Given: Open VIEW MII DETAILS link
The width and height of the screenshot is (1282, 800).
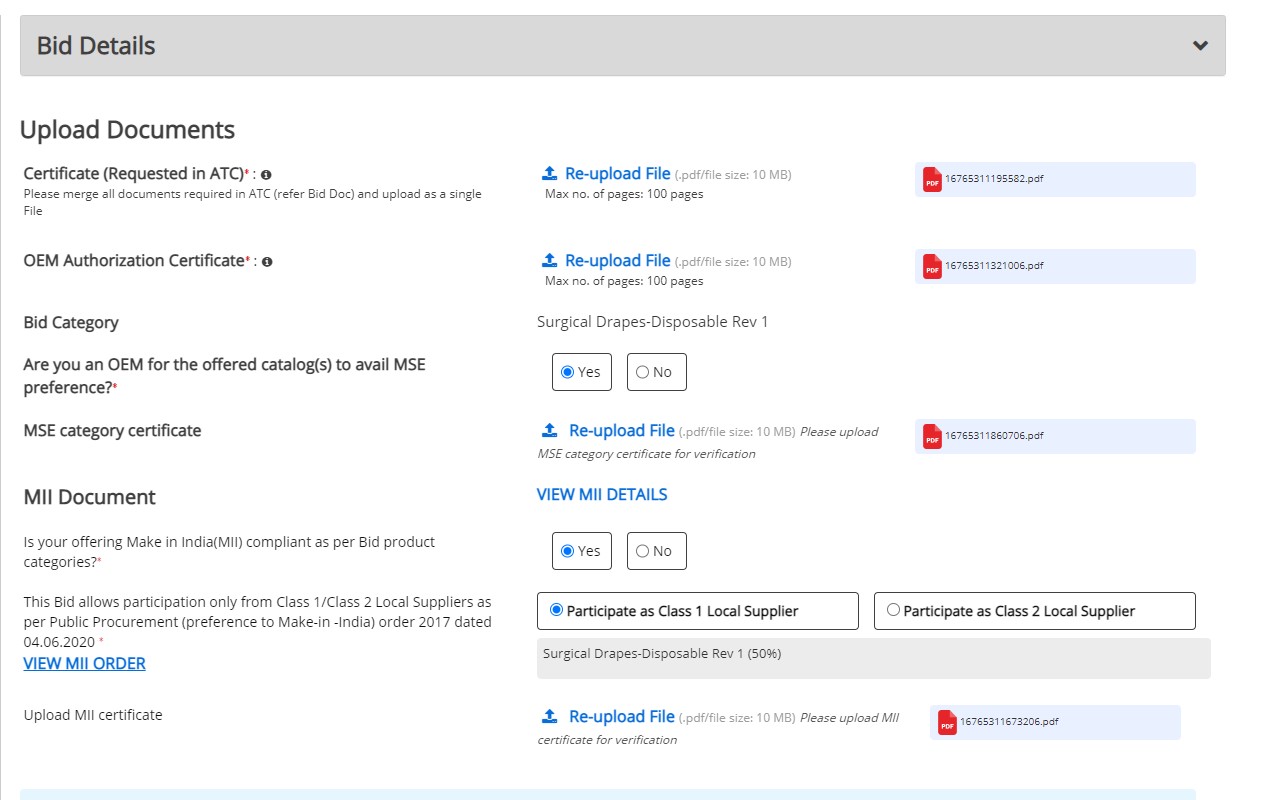Looking at the screenshot, I should point(601,494).
